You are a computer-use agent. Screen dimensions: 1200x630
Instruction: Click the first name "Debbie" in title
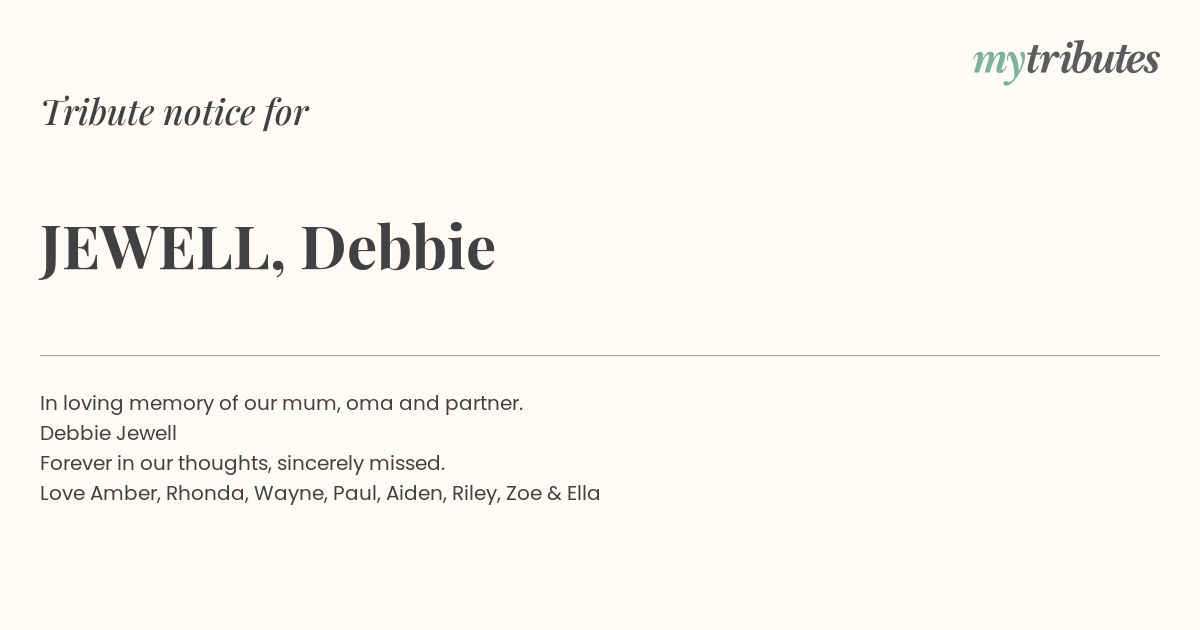point(398,246)
